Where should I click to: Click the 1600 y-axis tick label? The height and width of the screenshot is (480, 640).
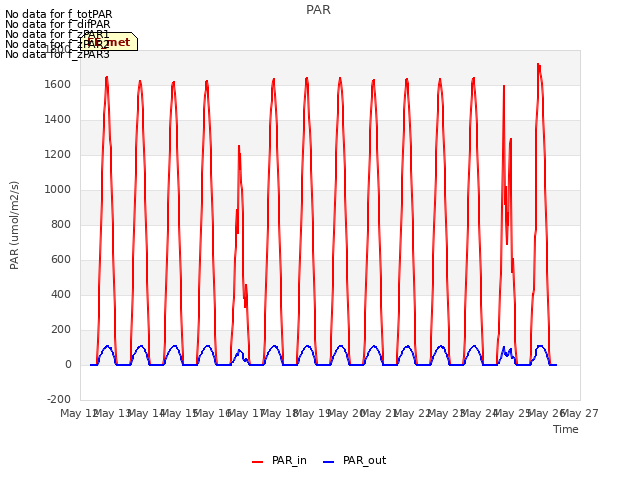click(58, 84)
